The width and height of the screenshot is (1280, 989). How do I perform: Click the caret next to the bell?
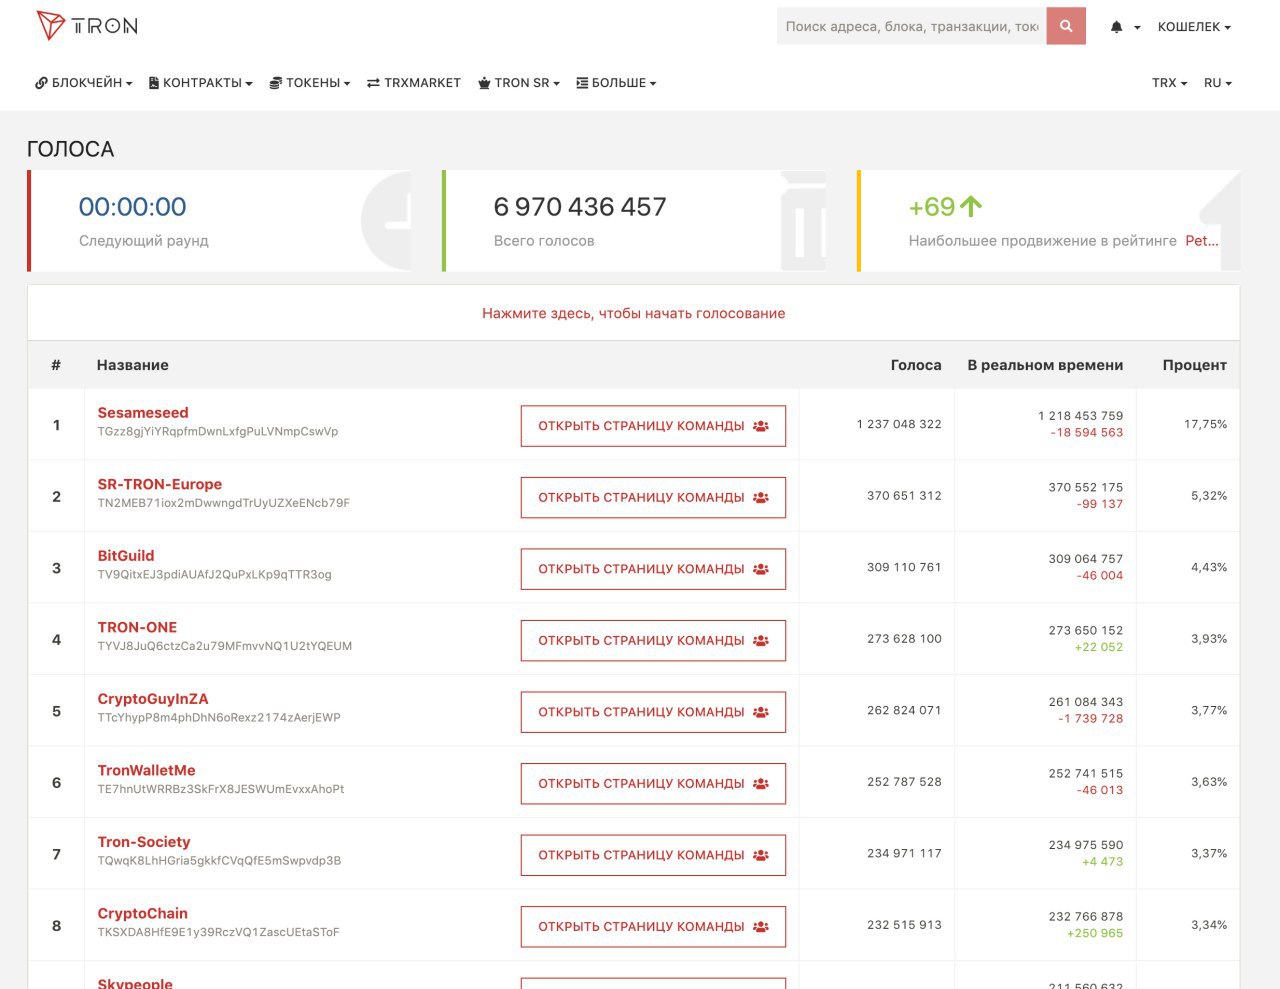coord(1137,28)
